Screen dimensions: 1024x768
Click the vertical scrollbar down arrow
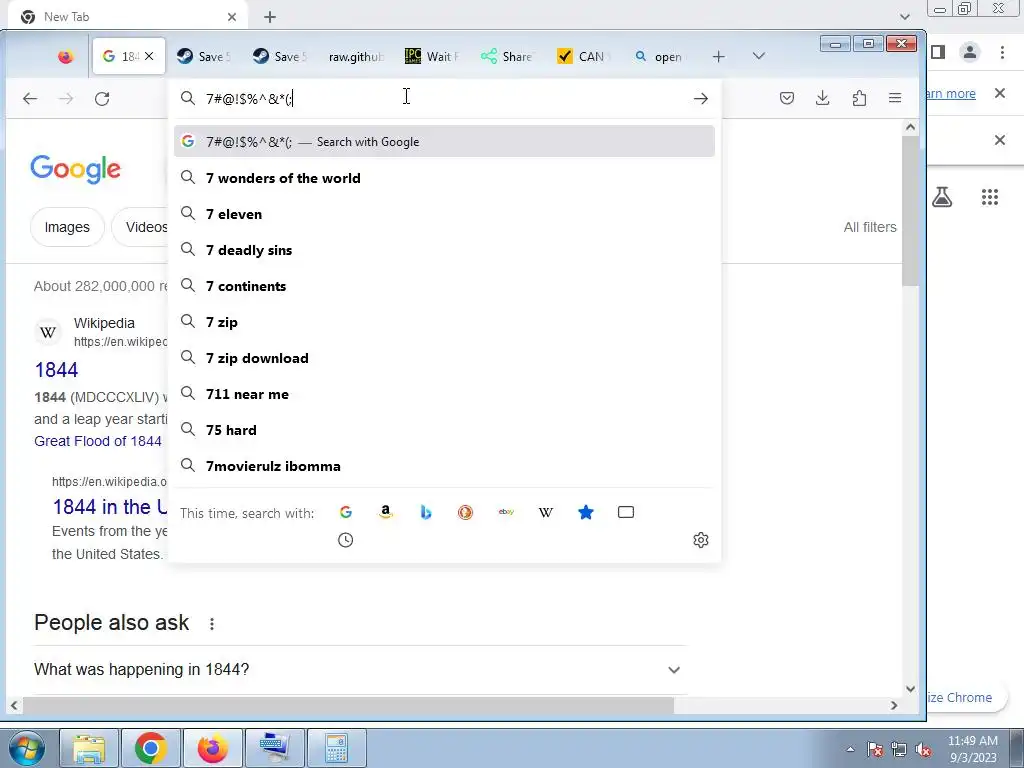pos(910,688)
